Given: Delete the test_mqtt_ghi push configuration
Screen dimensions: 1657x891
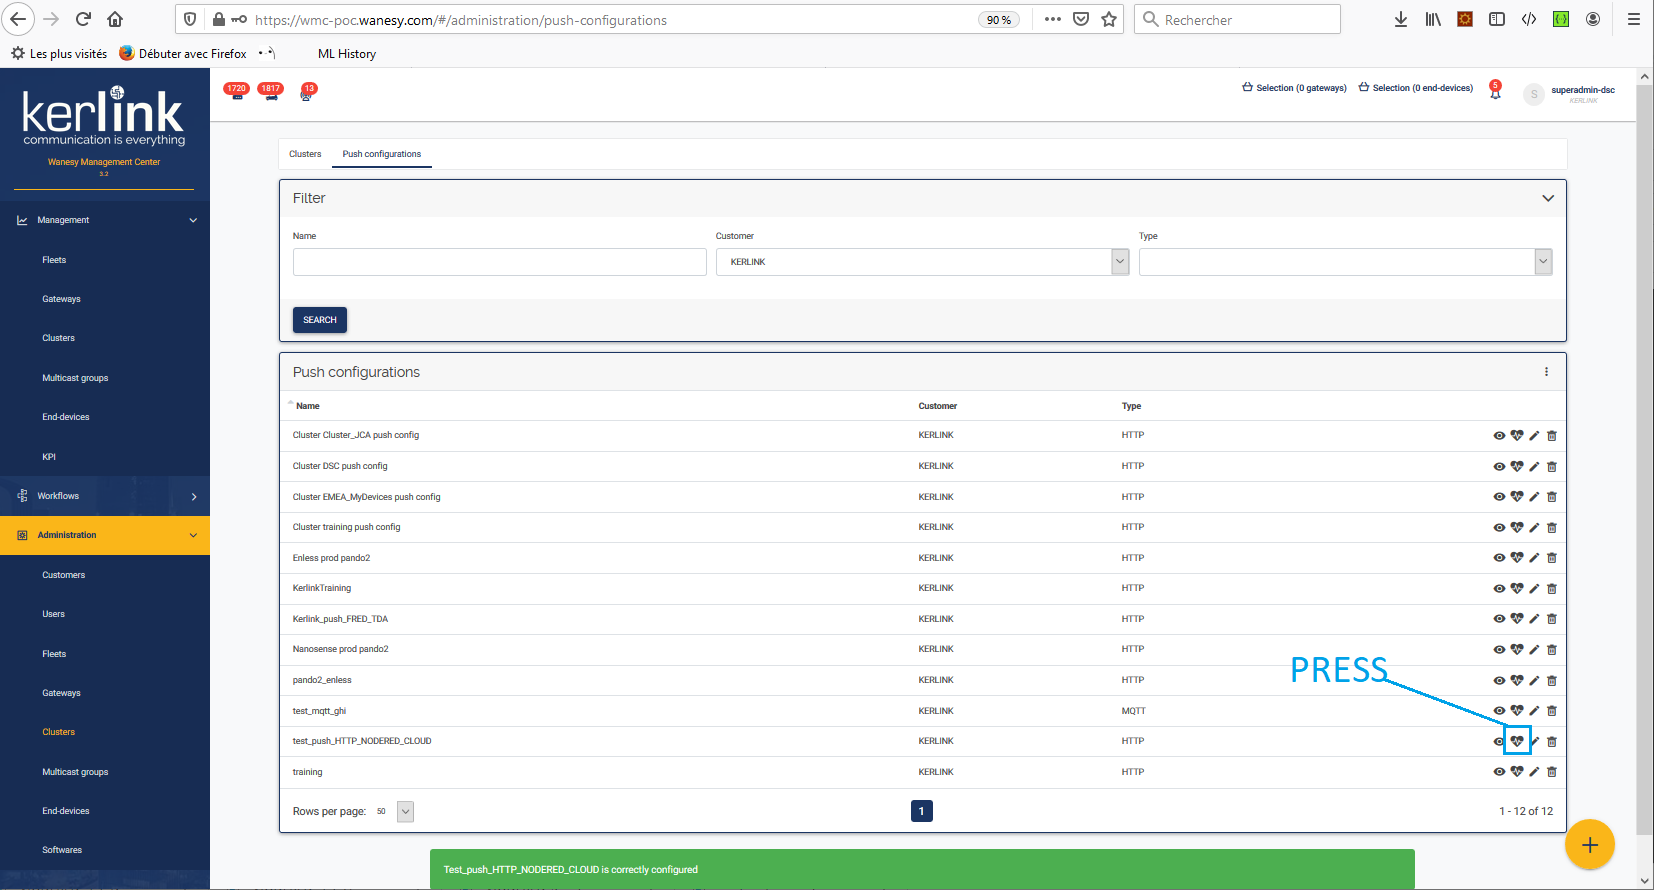Looking at the screenshot, I should pyautogui.click(x=1552, y=711).
